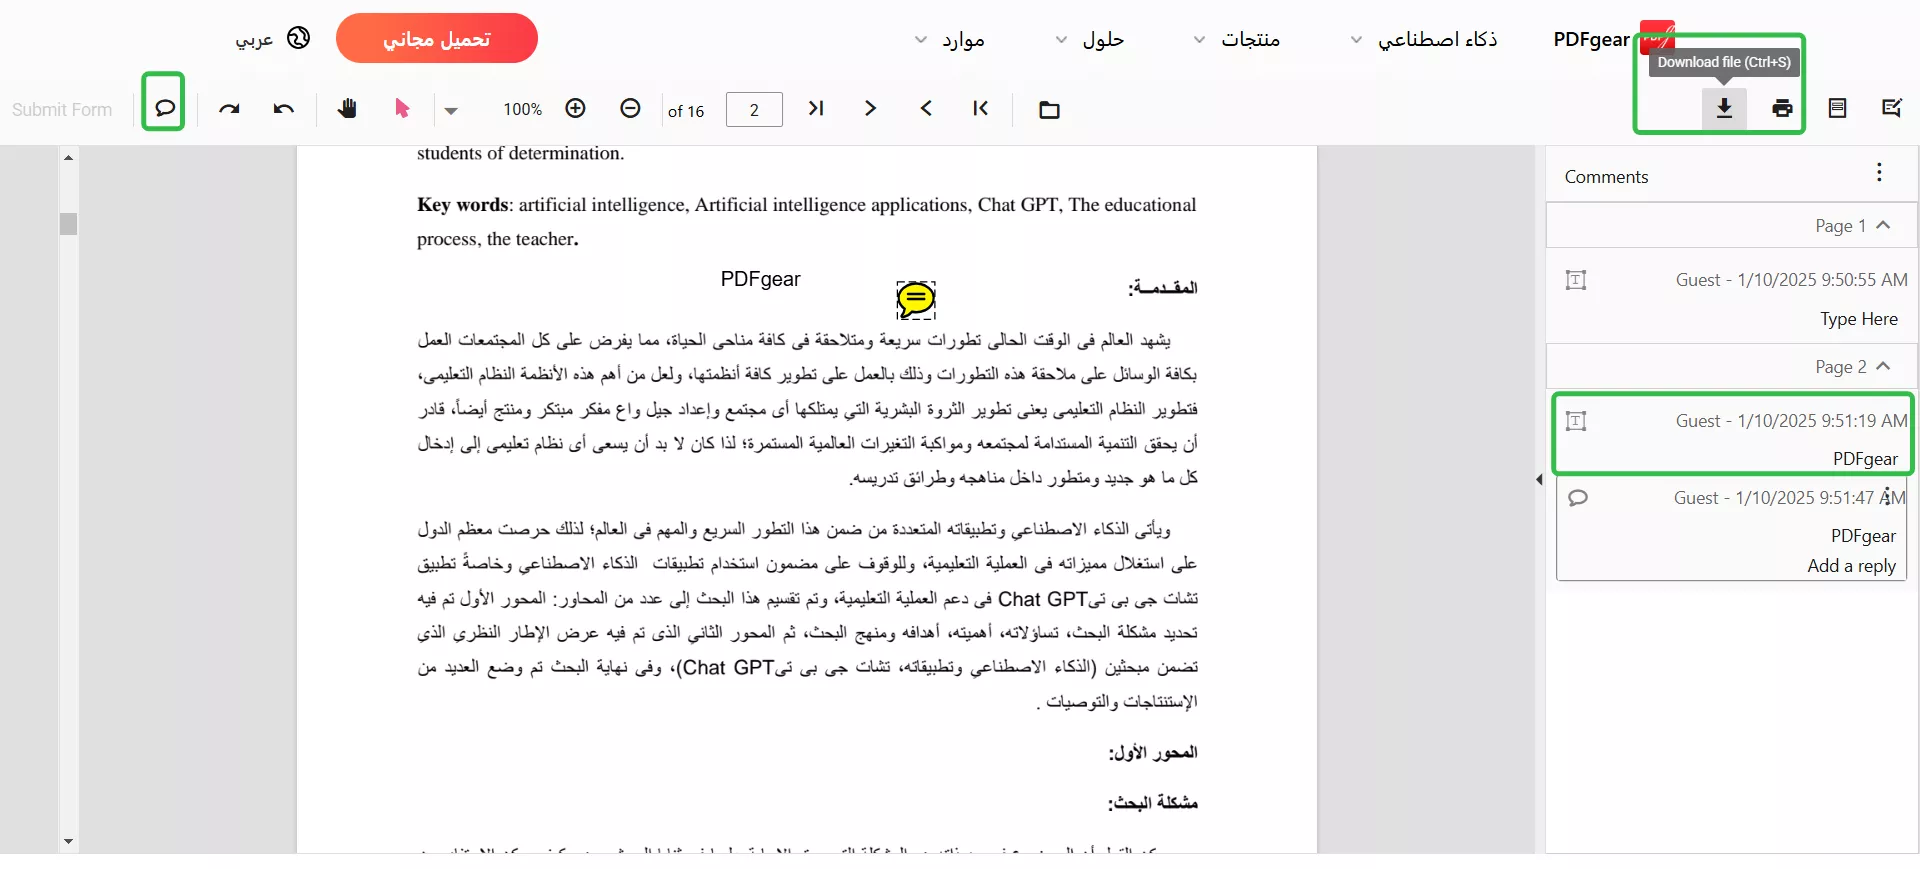This screenshot has height=869, width=1920.
Task: Select the comment speech bubble tool
Action: pos(164,108)
